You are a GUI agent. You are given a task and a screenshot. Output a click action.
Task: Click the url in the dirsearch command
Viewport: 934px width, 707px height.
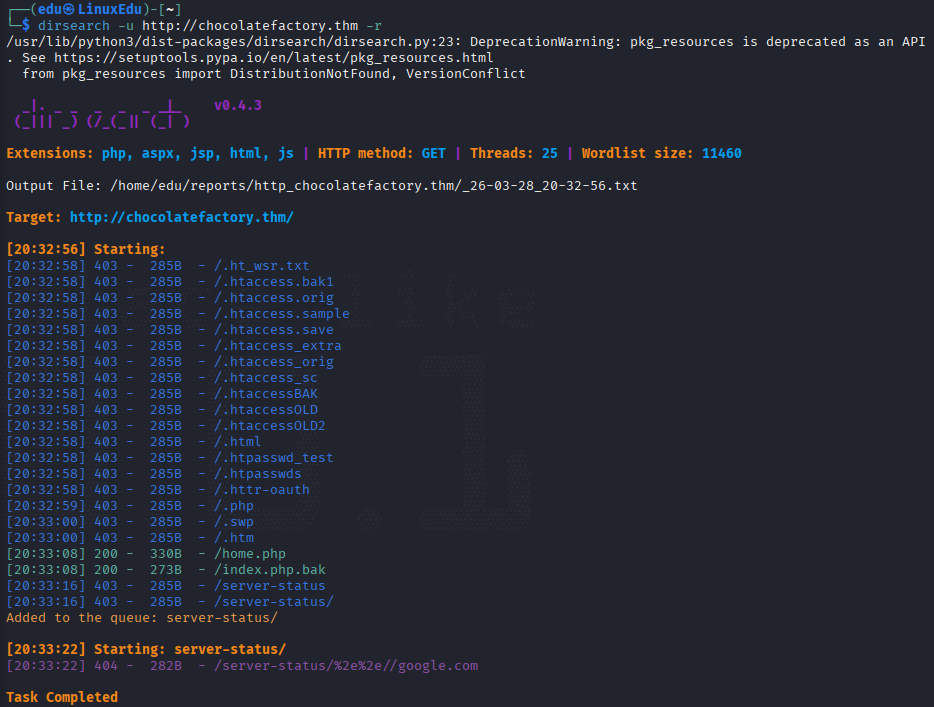[250, 26]
